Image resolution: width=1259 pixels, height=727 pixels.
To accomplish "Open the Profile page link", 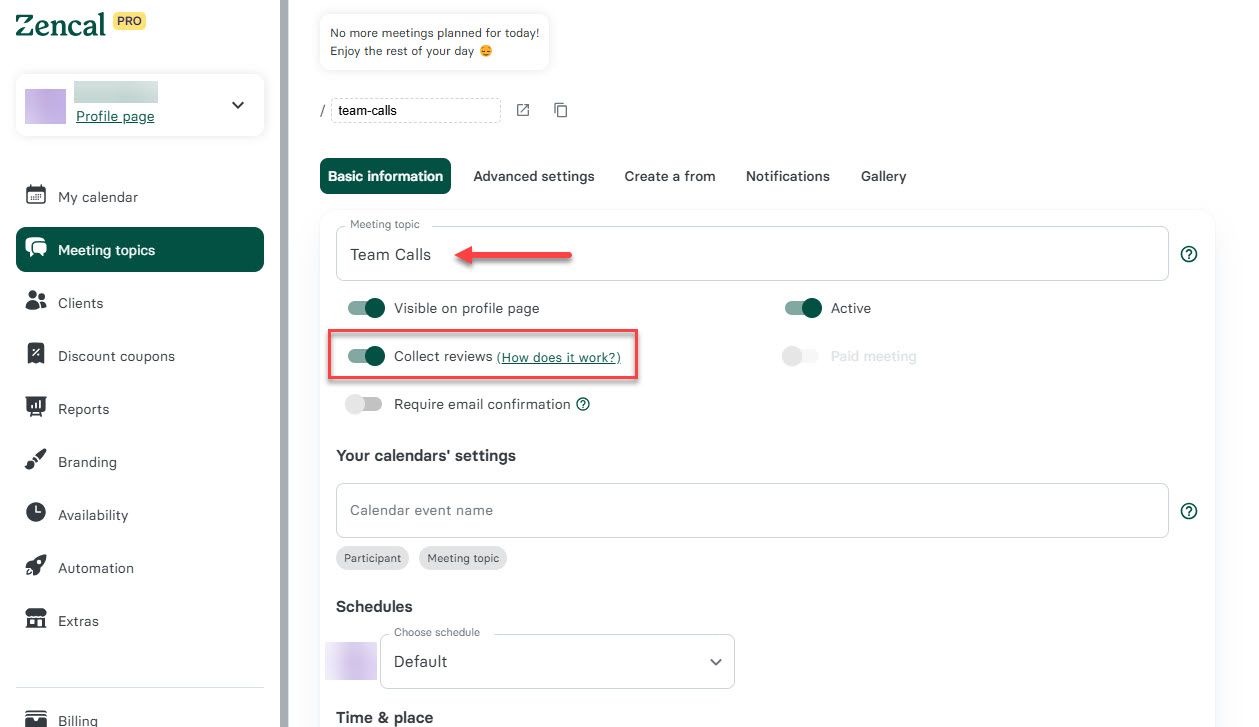I will (115, 116).
